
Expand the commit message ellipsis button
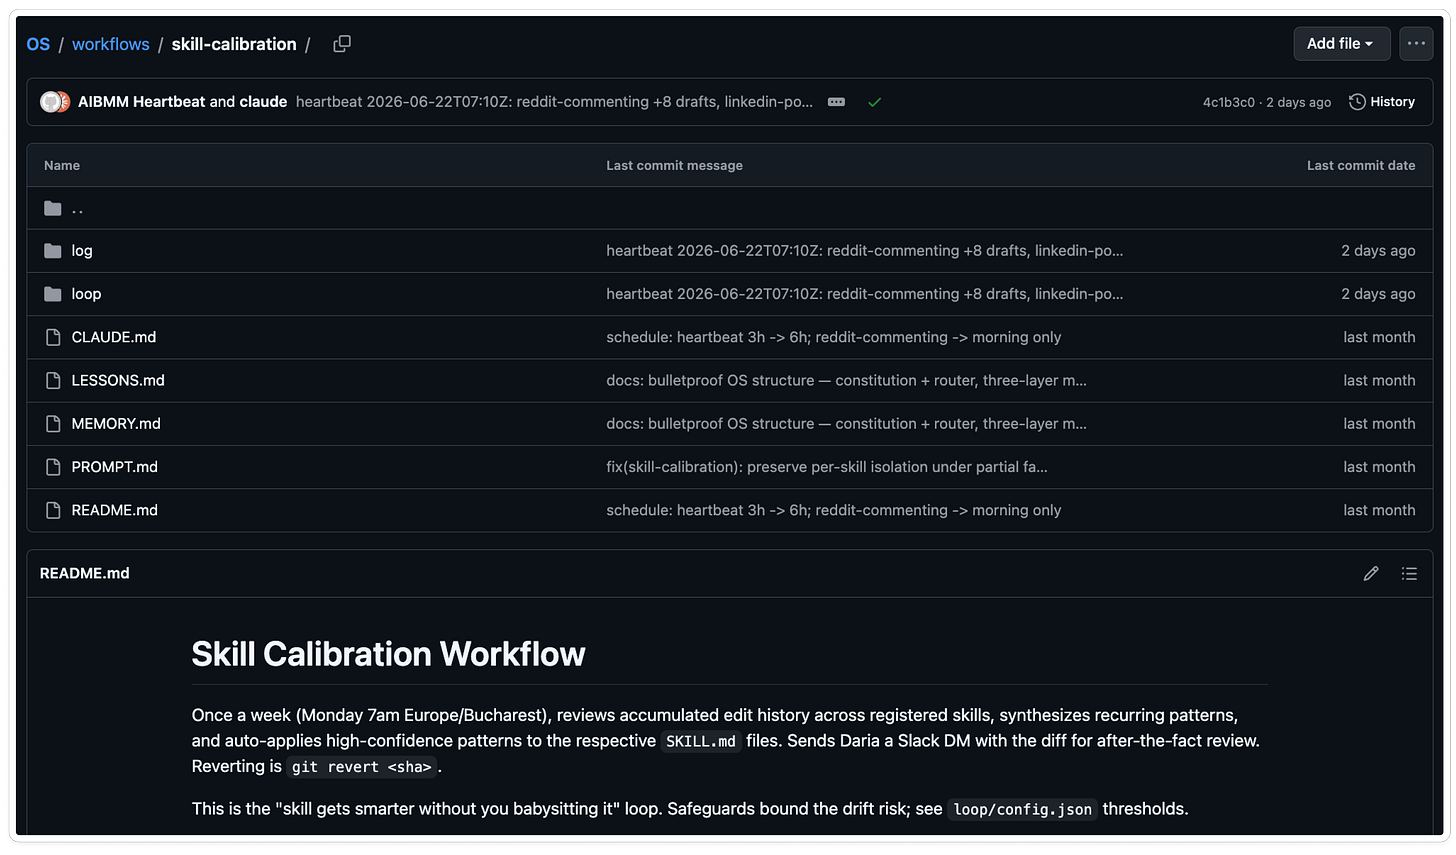point(837,102)
